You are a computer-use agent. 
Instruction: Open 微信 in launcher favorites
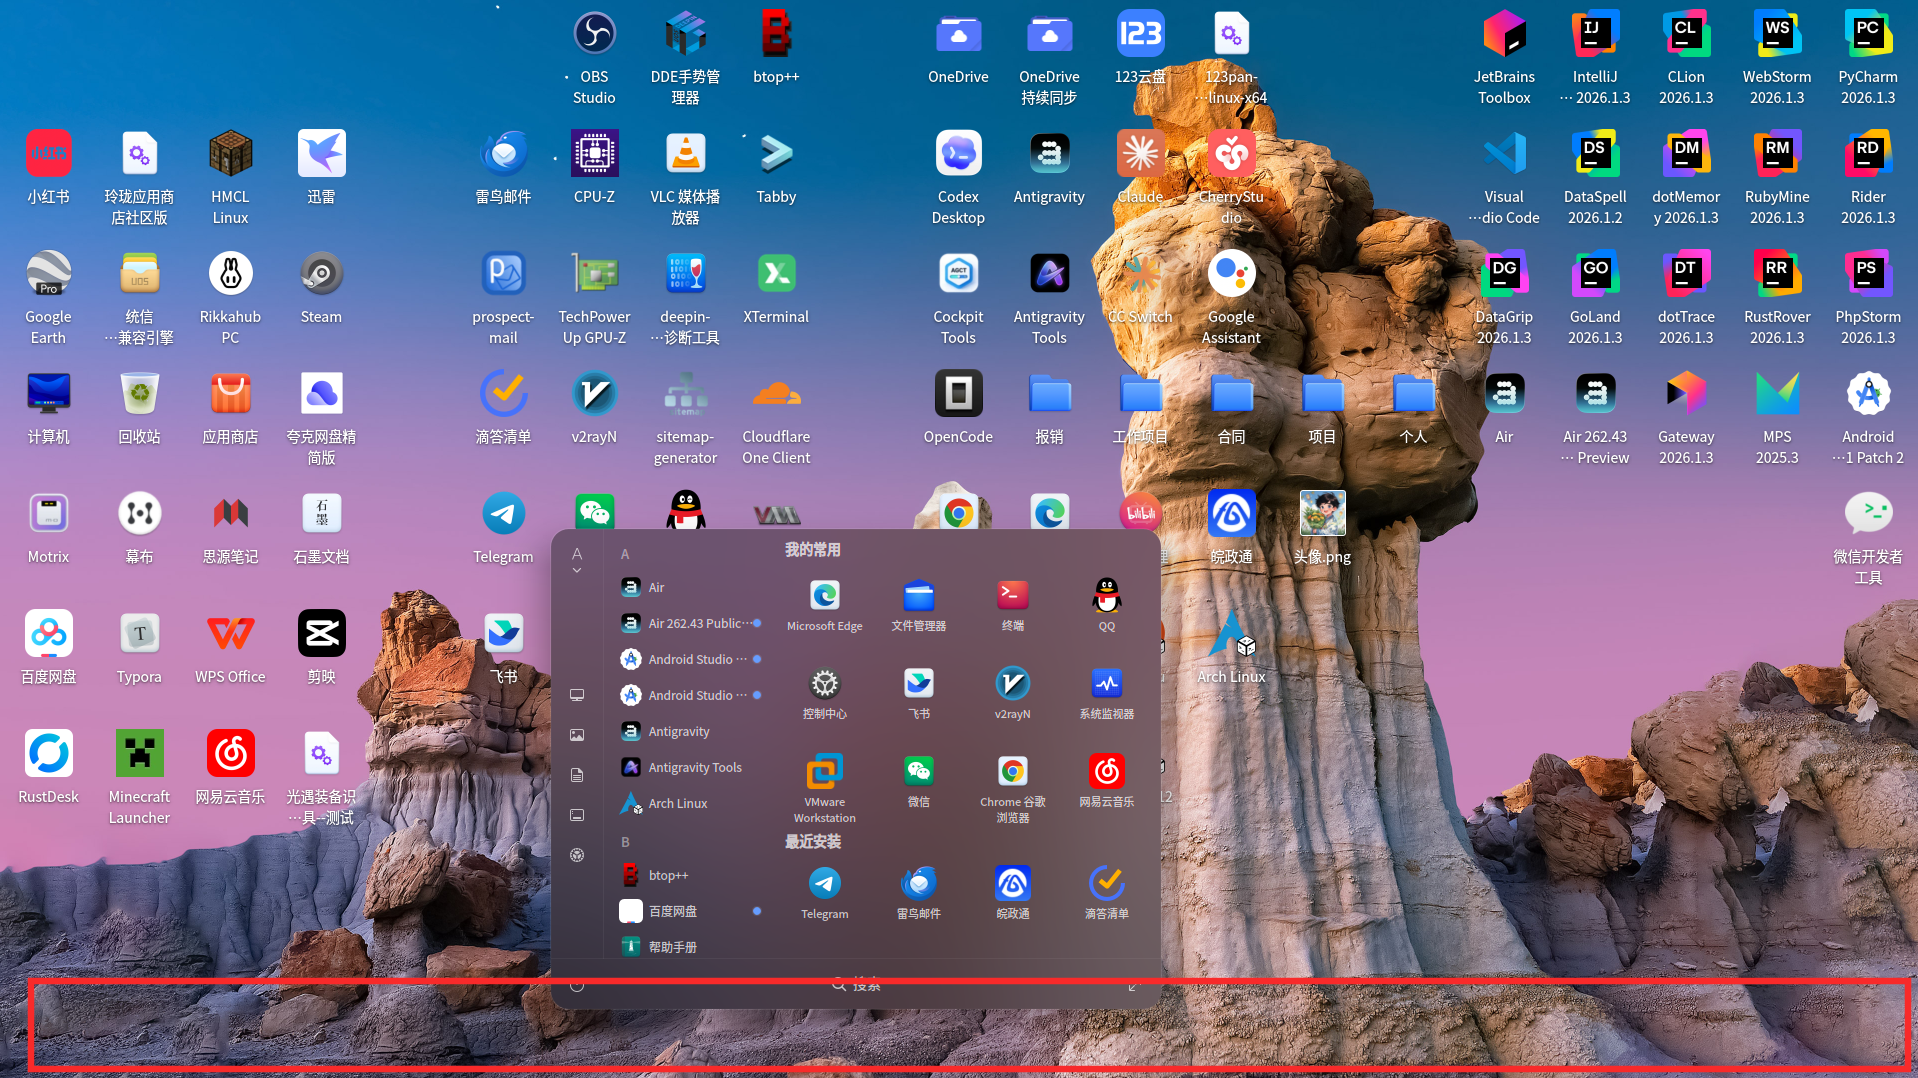(x=918, y=780)
